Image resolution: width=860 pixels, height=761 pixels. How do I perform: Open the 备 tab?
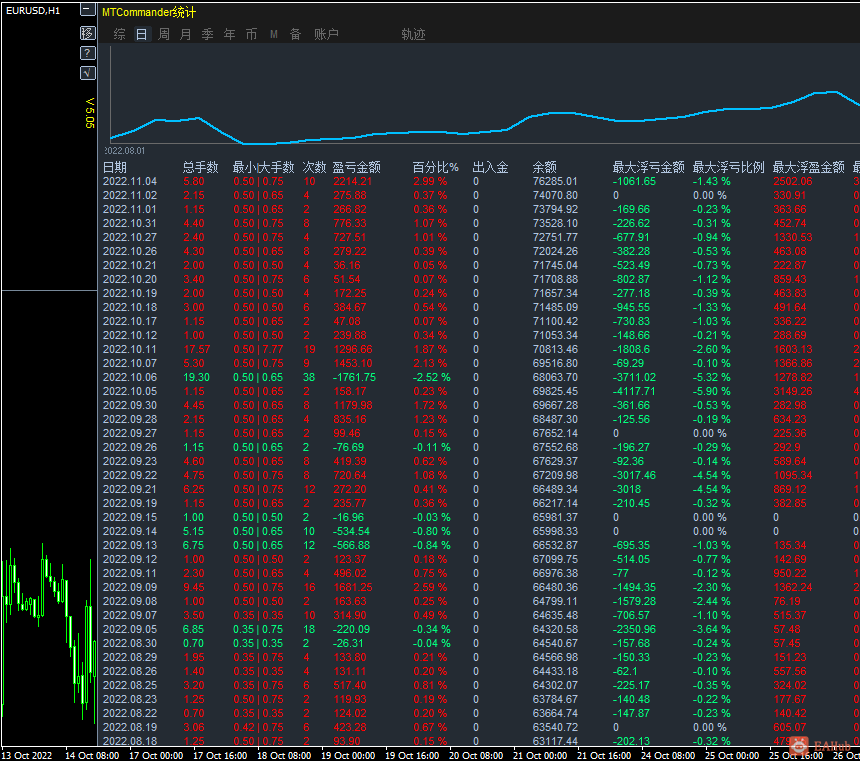pos(296,35)
